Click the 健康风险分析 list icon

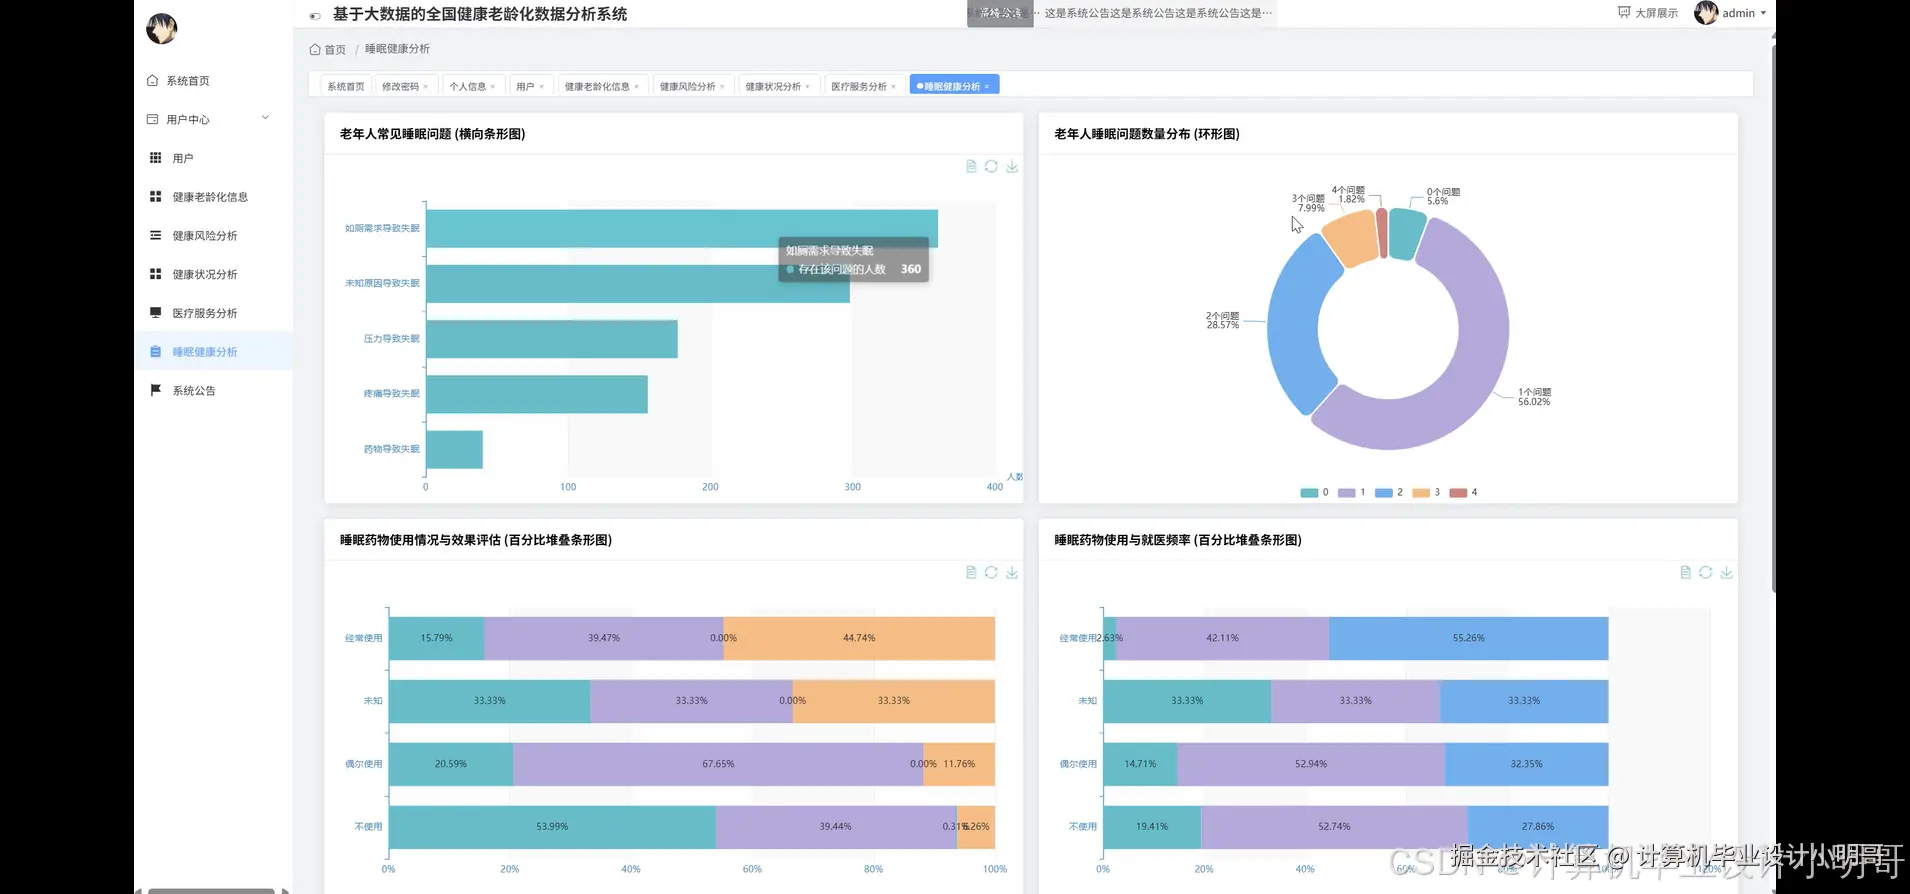coord(155,235)
